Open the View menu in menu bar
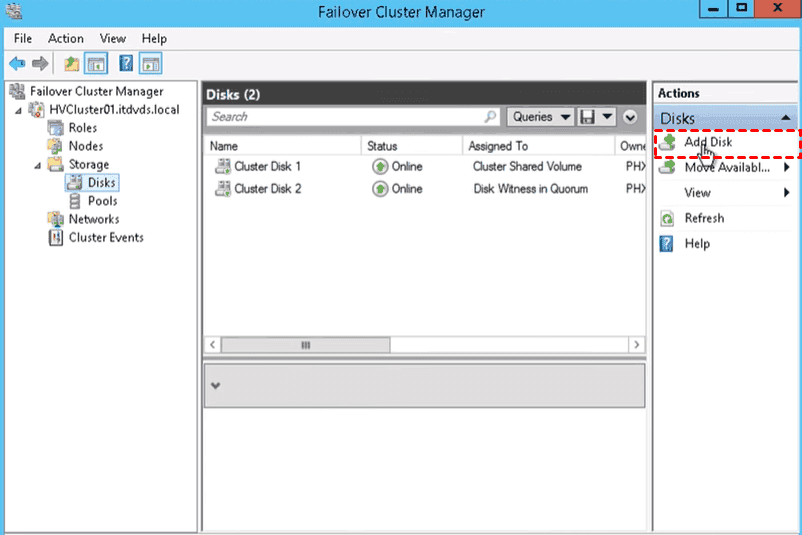The width and height of the screenshot is (802, 535). pyautogui.click(x=113, y=38)
